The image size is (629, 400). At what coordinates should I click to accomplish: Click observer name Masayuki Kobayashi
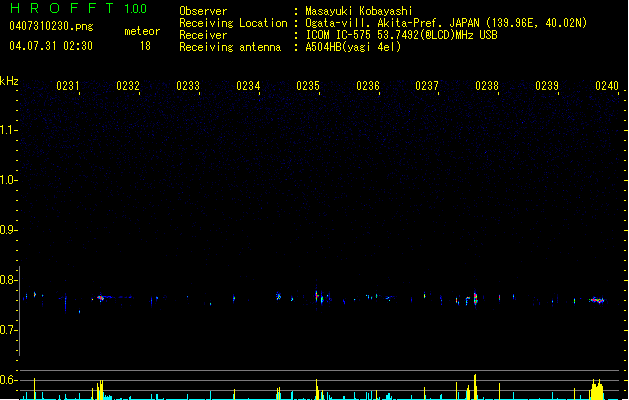[x=359, y=11]
